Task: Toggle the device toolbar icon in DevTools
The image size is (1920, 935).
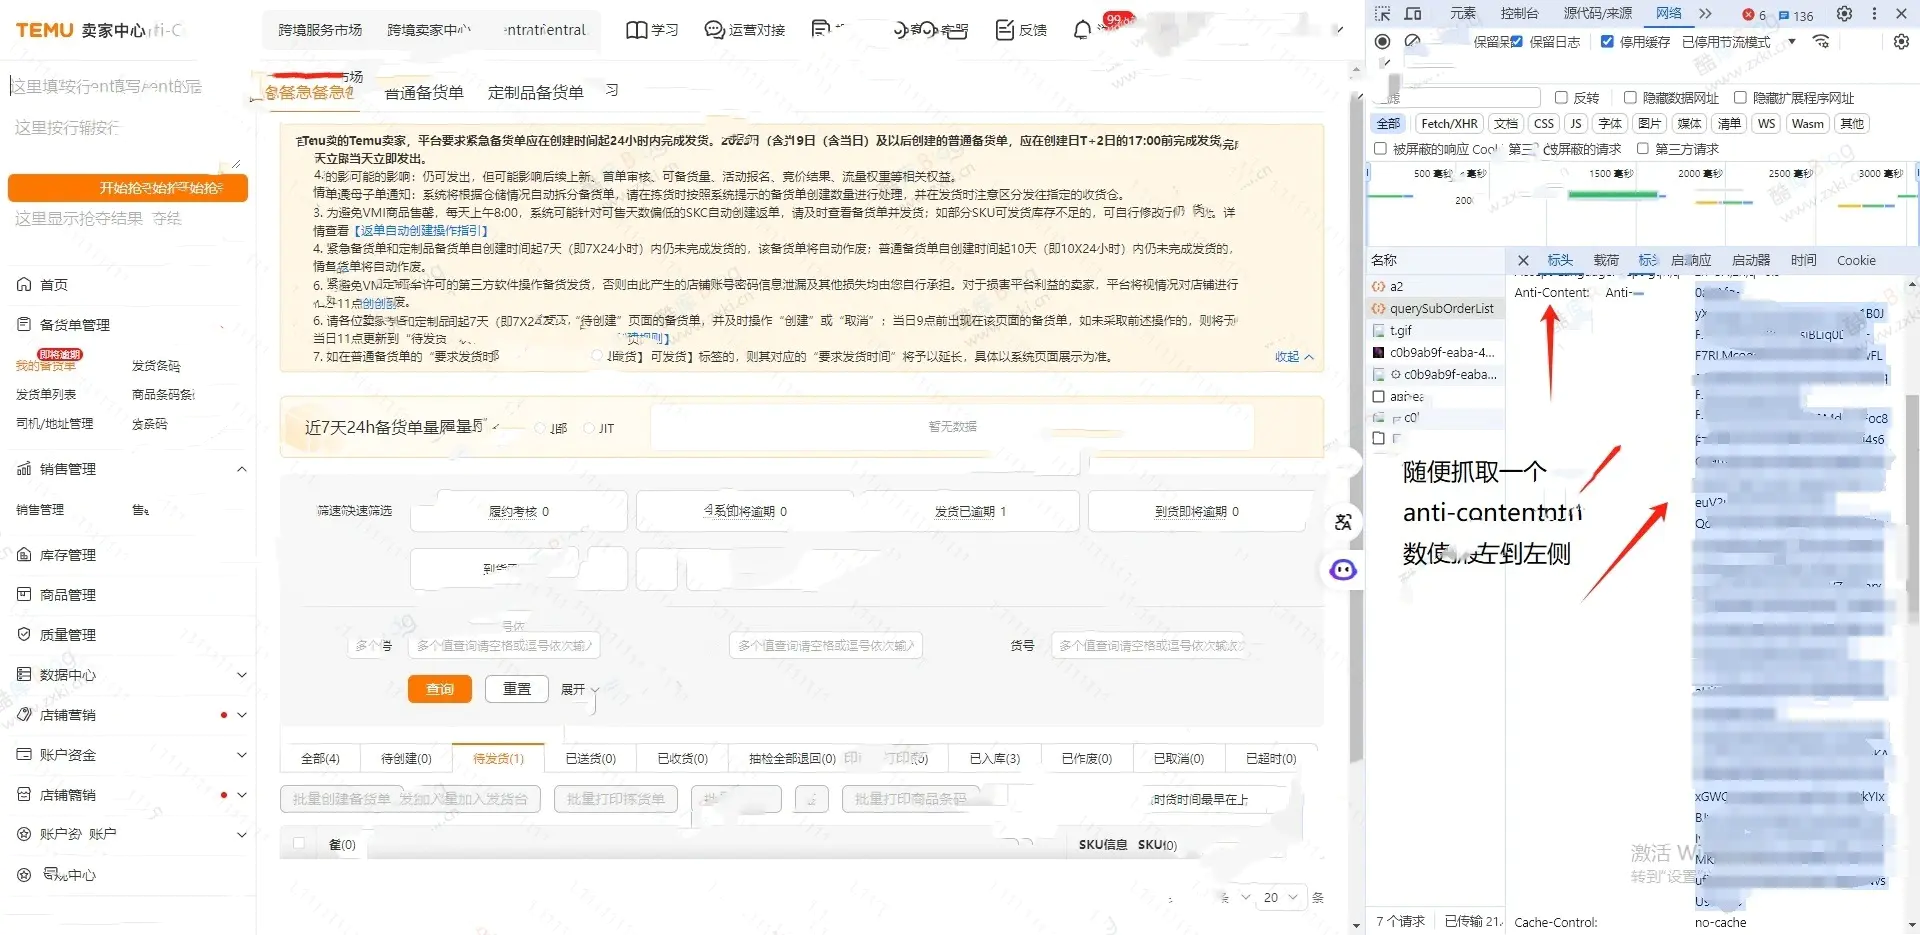Action: click(1413, 14)
